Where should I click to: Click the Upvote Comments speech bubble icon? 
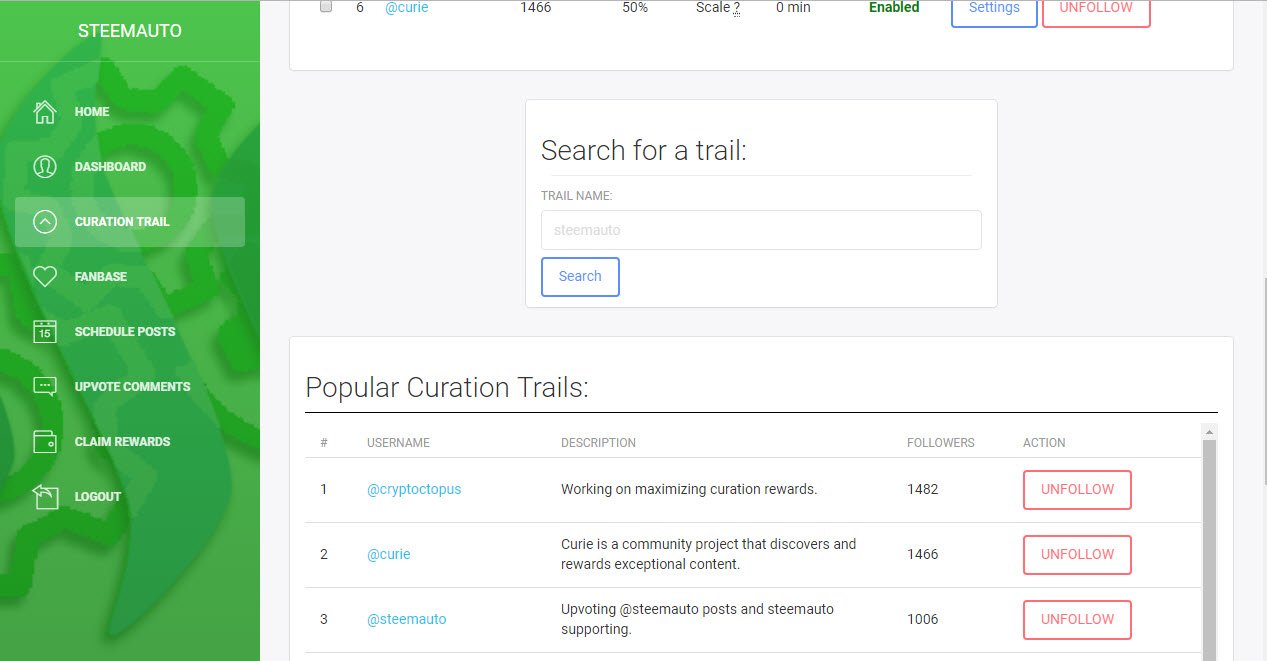point(45,387)
